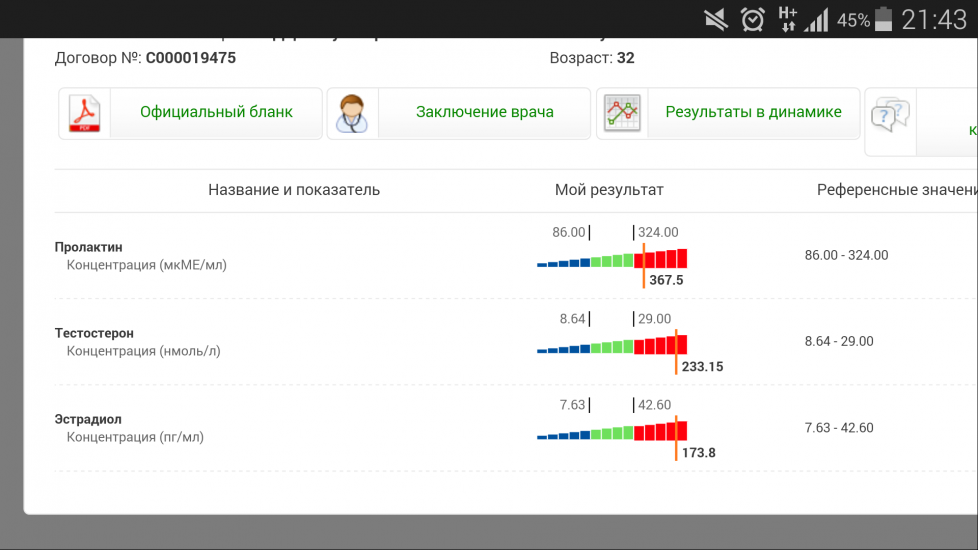The image size is (978, 550).
Task: Click the Название и показатель column header
Action: (x=294, y=190)
